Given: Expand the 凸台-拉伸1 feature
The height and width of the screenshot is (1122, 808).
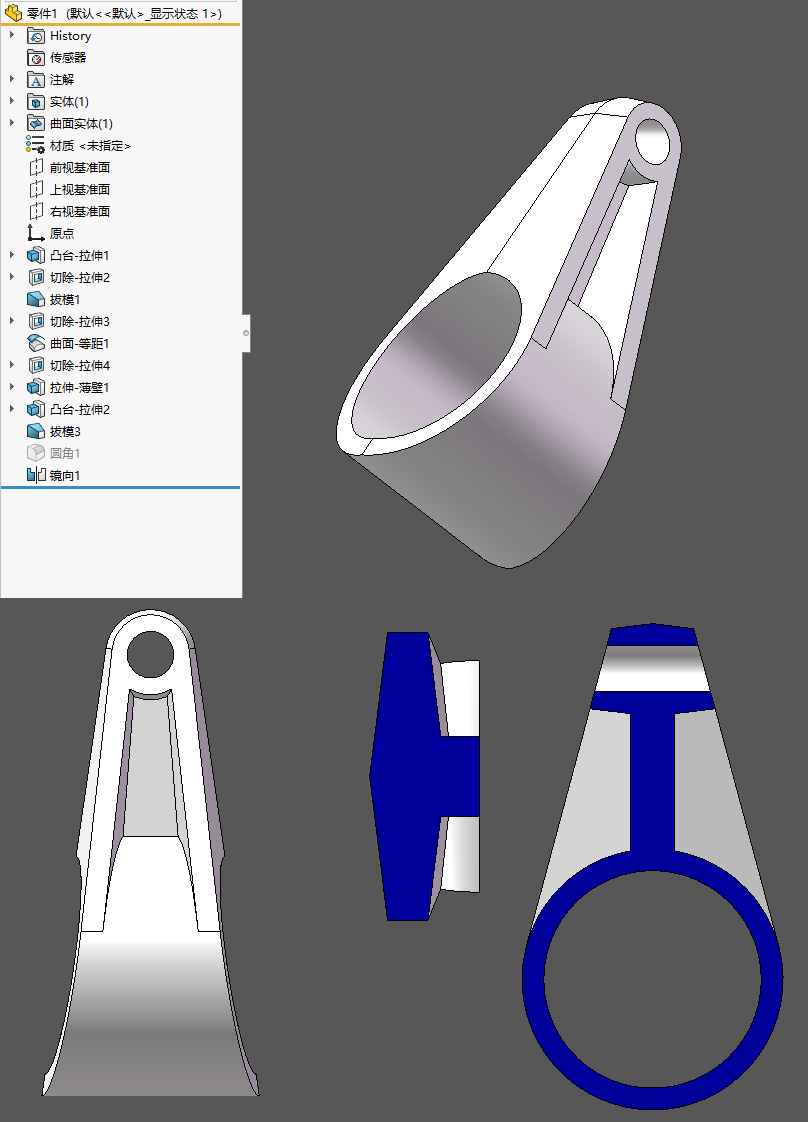Looking at the screenshot, I should [x=11, y=255].
